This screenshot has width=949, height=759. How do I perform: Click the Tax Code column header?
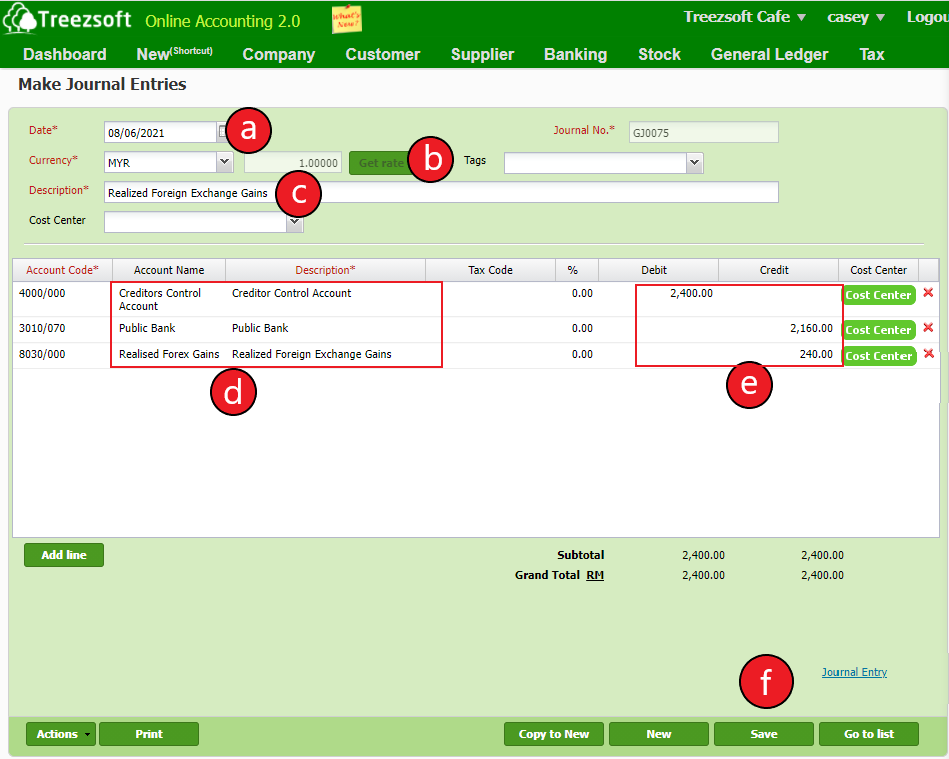pos(490,270)
